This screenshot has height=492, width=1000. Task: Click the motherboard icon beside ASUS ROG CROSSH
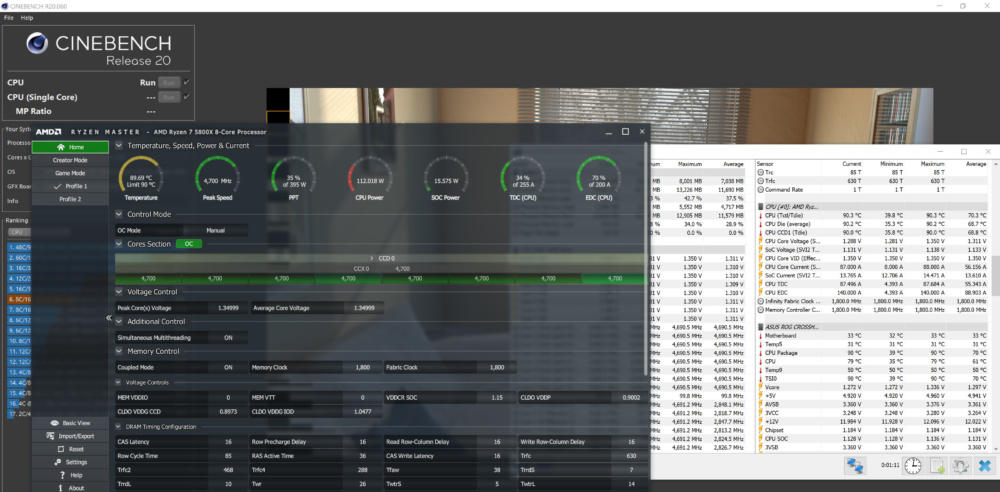(x=760, y=327)
